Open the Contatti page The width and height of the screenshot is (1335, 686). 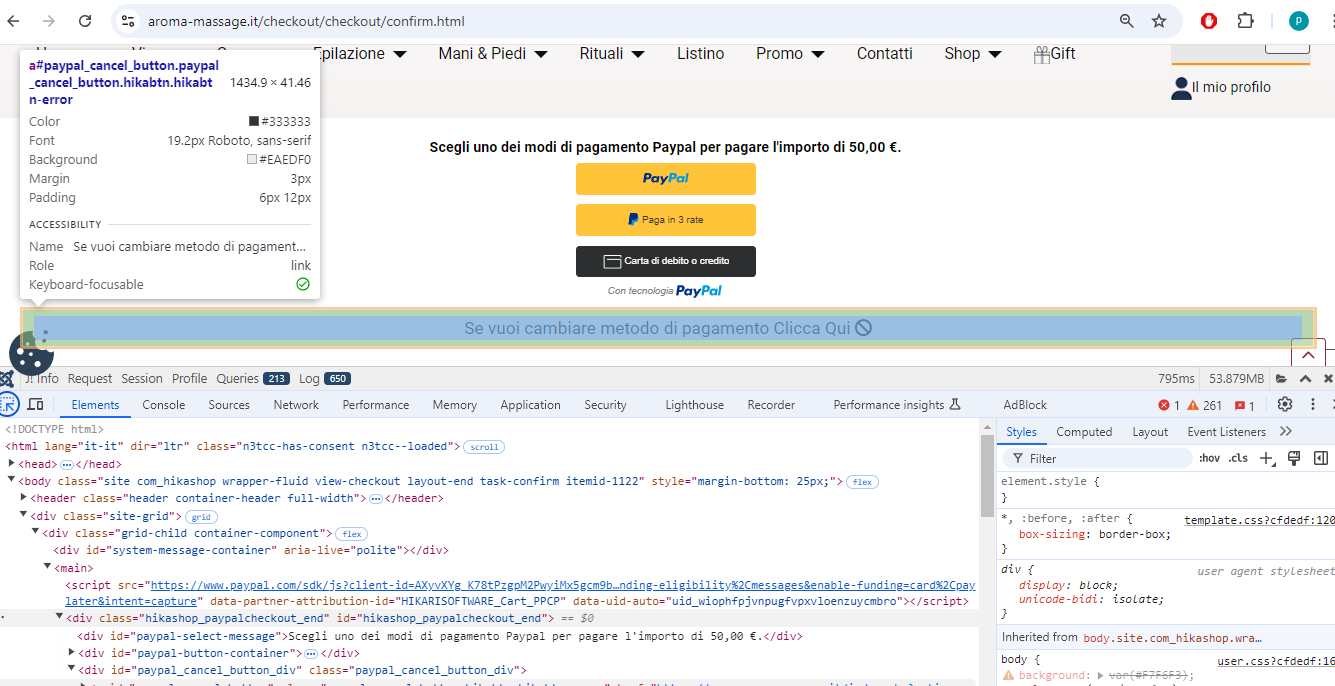click(885, 53)
